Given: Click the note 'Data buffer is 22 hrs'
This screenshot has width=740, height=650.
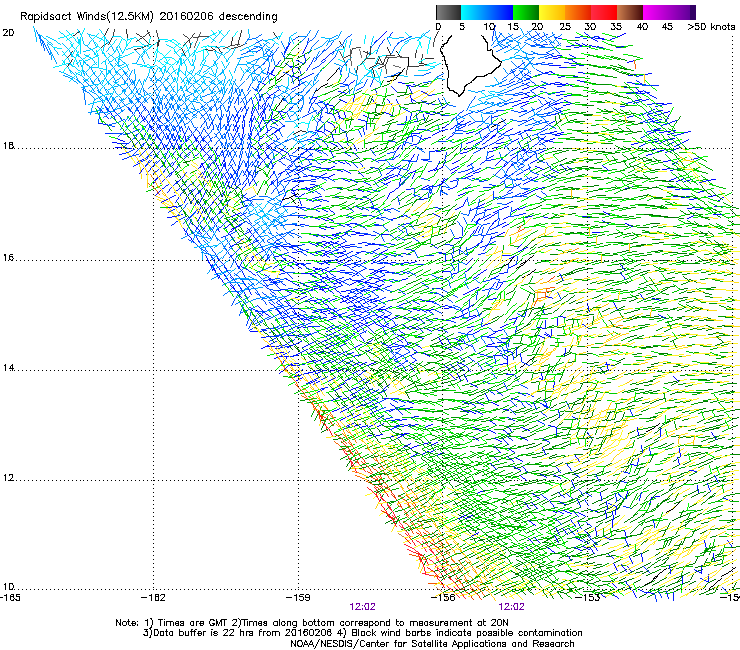Looking at the screenshot, I should (x=205, y=633).
